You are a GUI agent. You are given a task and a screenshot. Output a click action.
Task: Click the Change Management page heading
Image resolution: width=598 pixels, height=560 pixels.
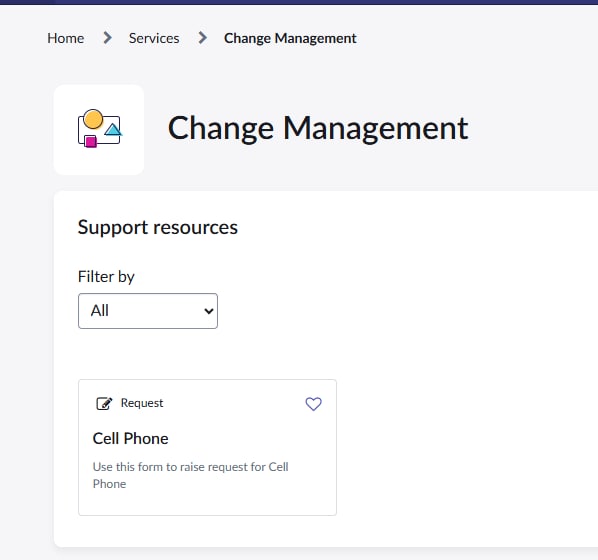(318, 129)
